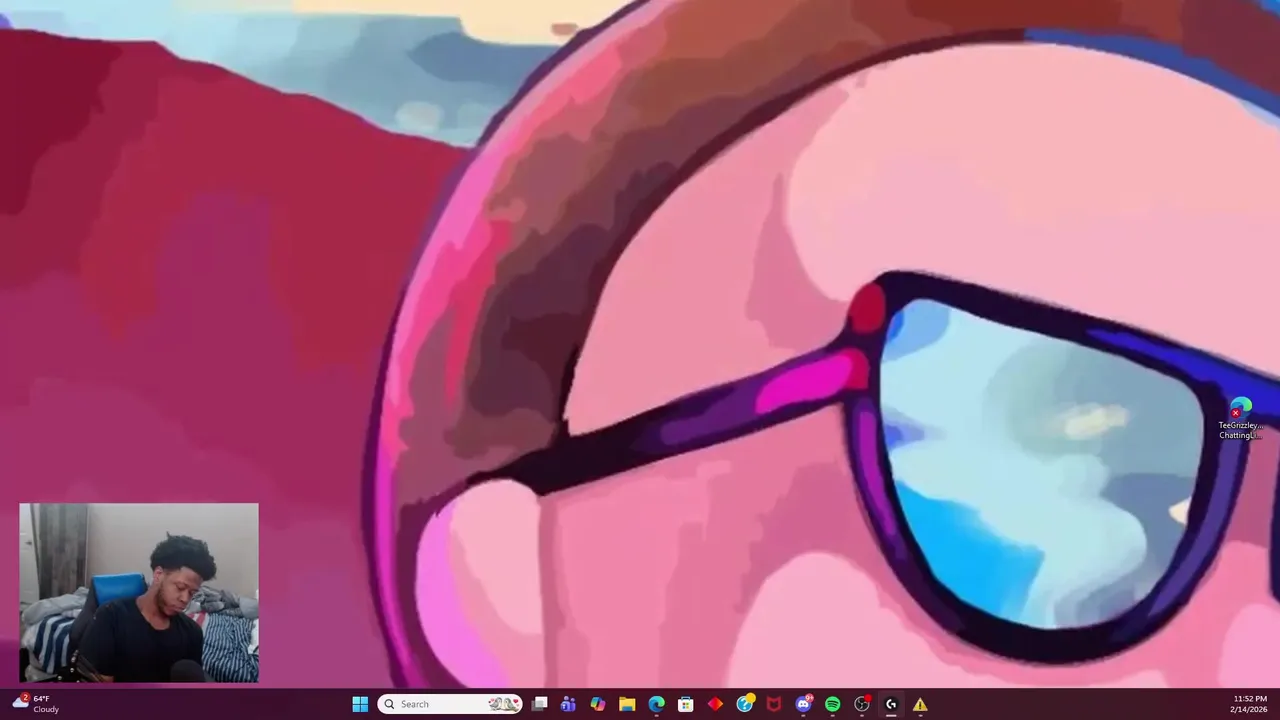Image resolution: width=1280 pixels, height=720 pixels.
Task: Click the yellow warning triangle icon
Action: [x=920, y=704]
